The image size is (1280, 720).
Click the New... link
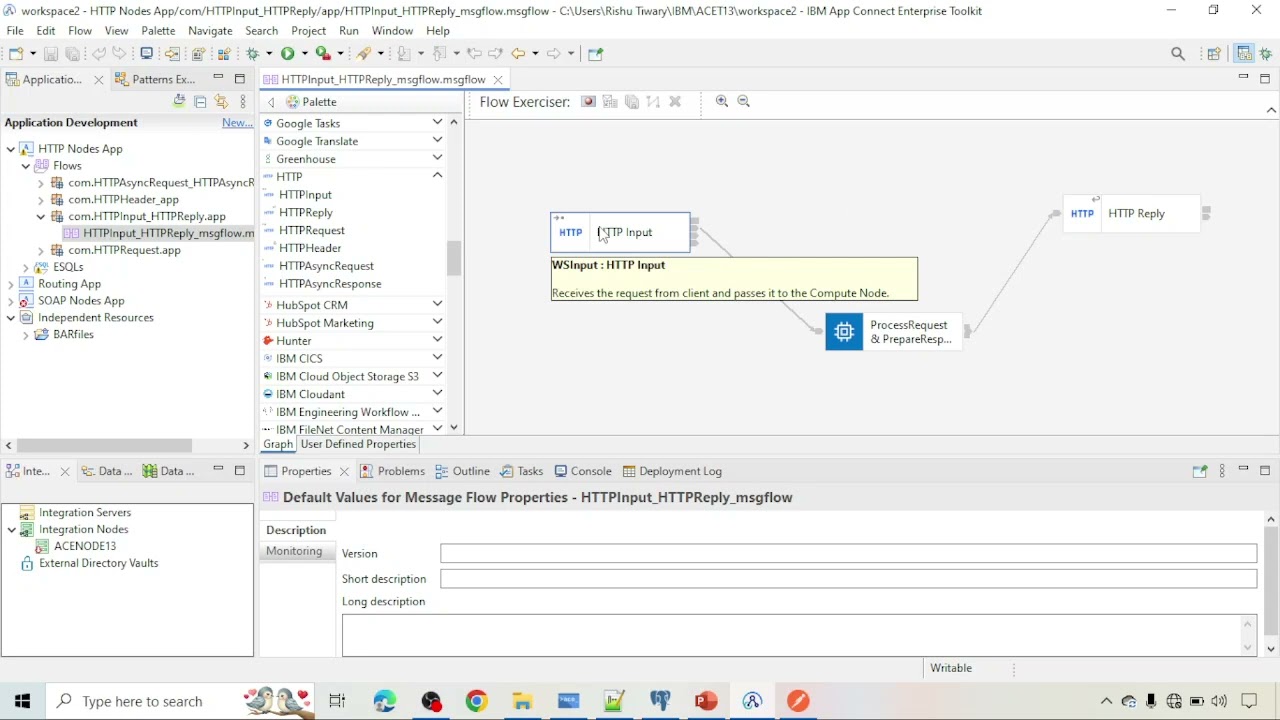click(237, 122)
